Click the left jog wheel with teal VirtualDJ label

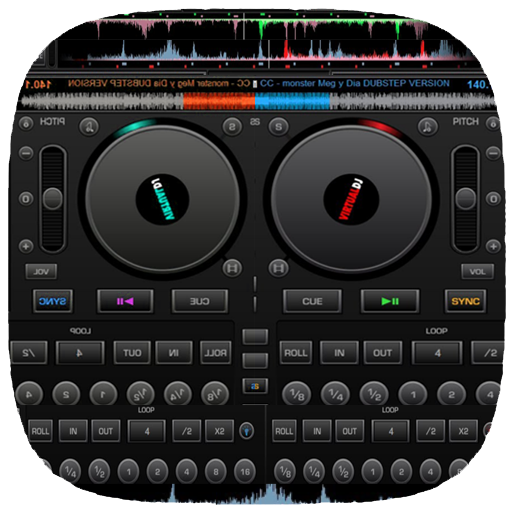pos(162,199)
